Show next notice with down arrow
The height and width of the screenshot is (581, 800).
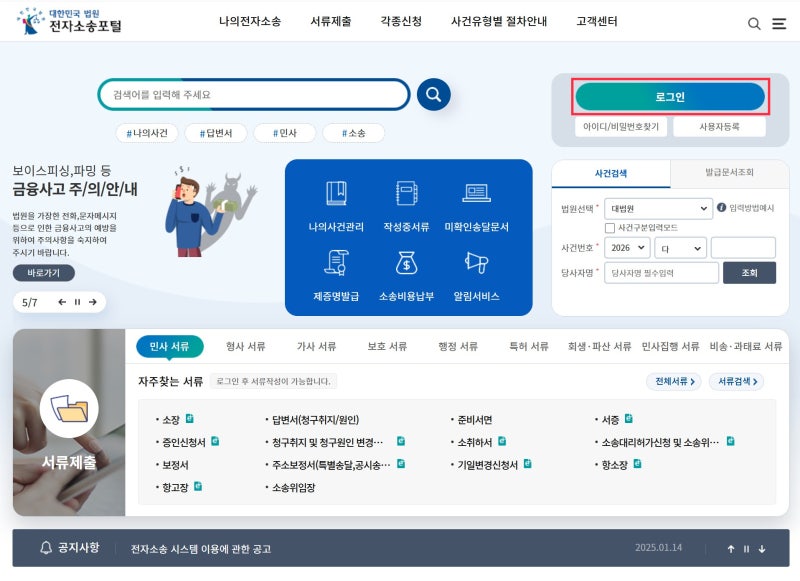[x=762, y=549]
